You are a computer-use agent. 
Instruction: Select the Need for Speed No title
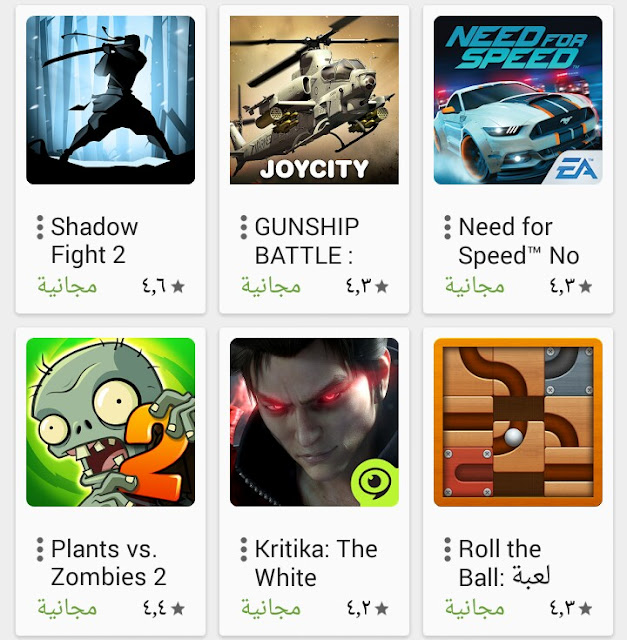[519, 241]
